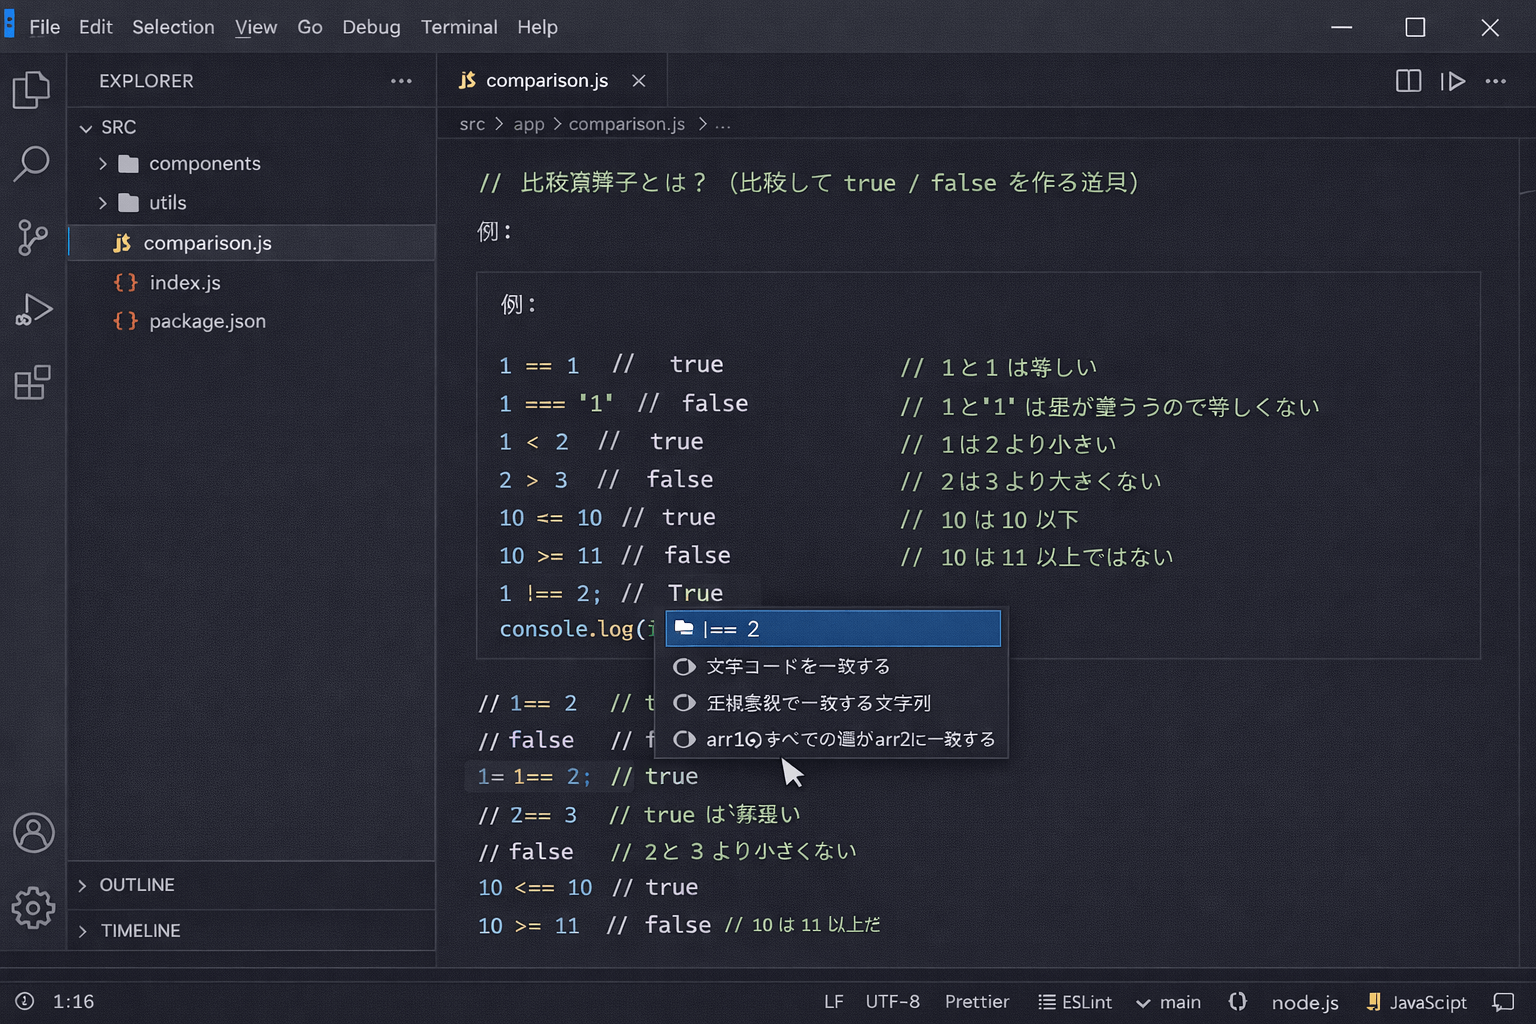Open the Terminal menu
The image size is (1536, 1024).
tap(459, 27)
